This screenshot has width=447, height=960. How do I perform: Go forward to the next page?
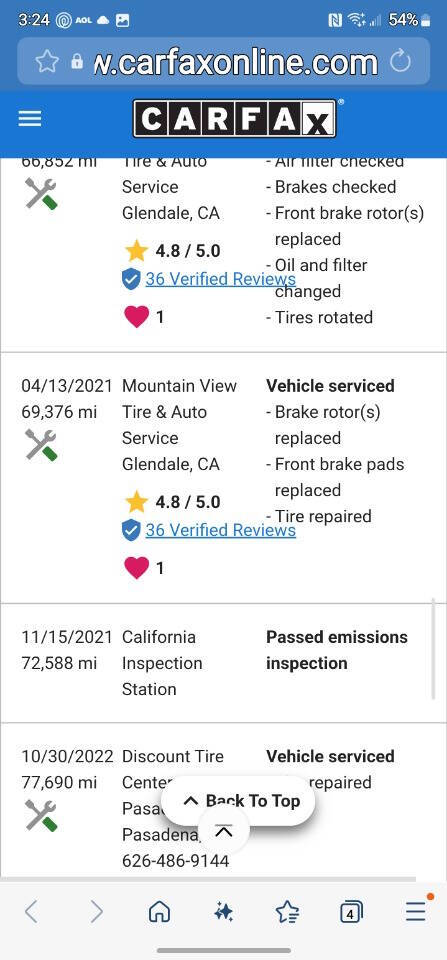(96, 913)
